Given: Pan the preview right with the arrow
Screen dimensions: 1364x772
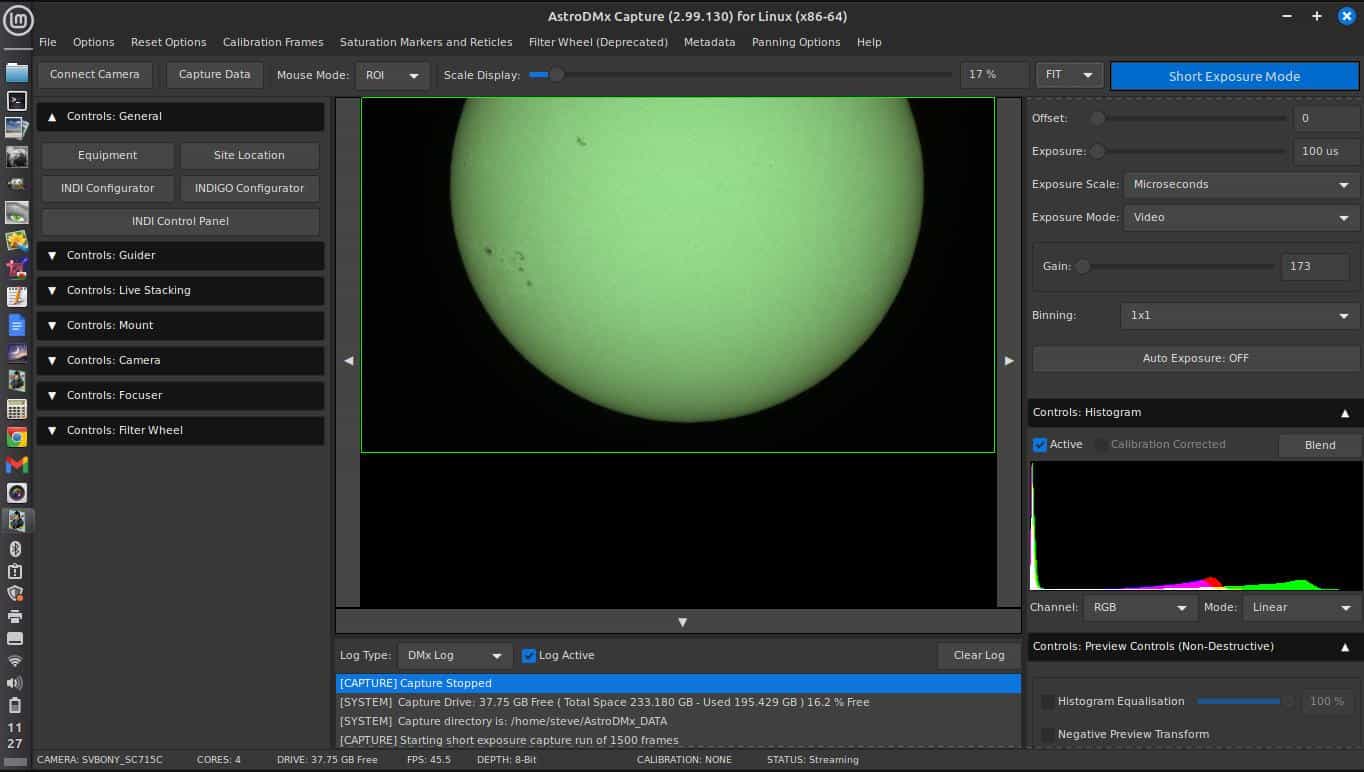Looking at the screenshot, I should click(1008, 360).
